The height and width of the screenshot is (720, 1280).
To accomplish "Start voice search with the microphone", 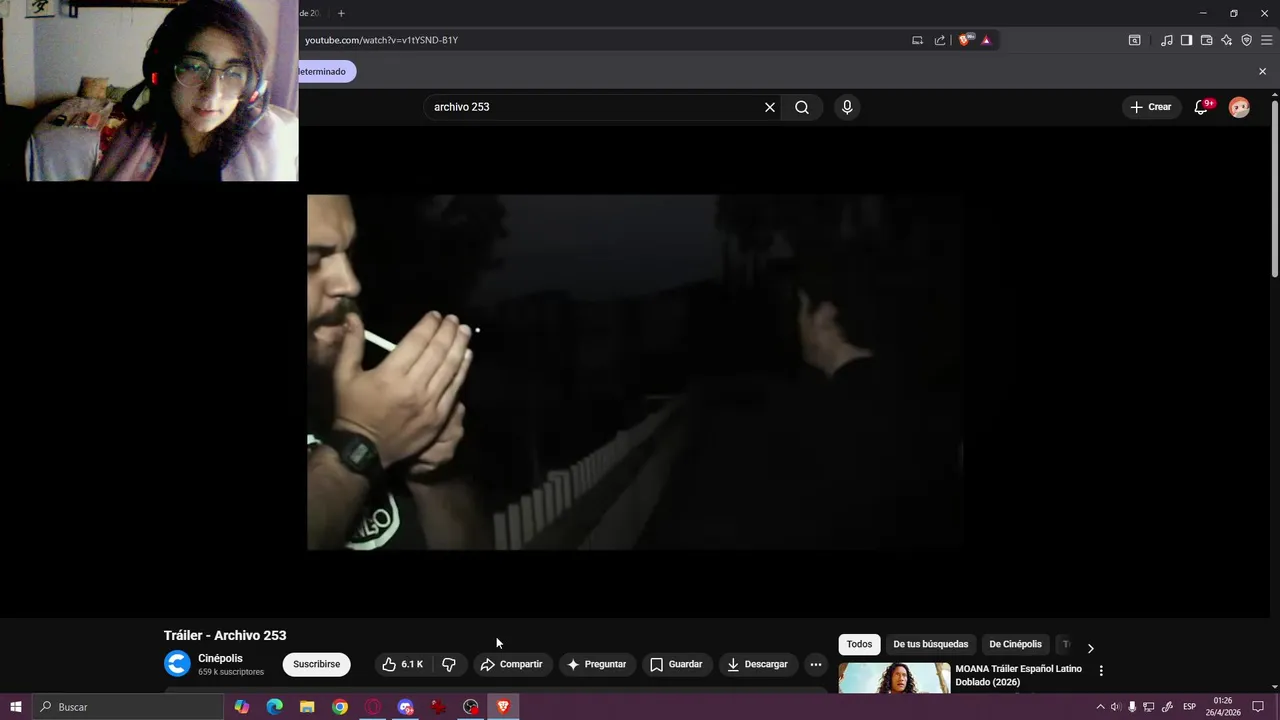I will pos(847,107).
